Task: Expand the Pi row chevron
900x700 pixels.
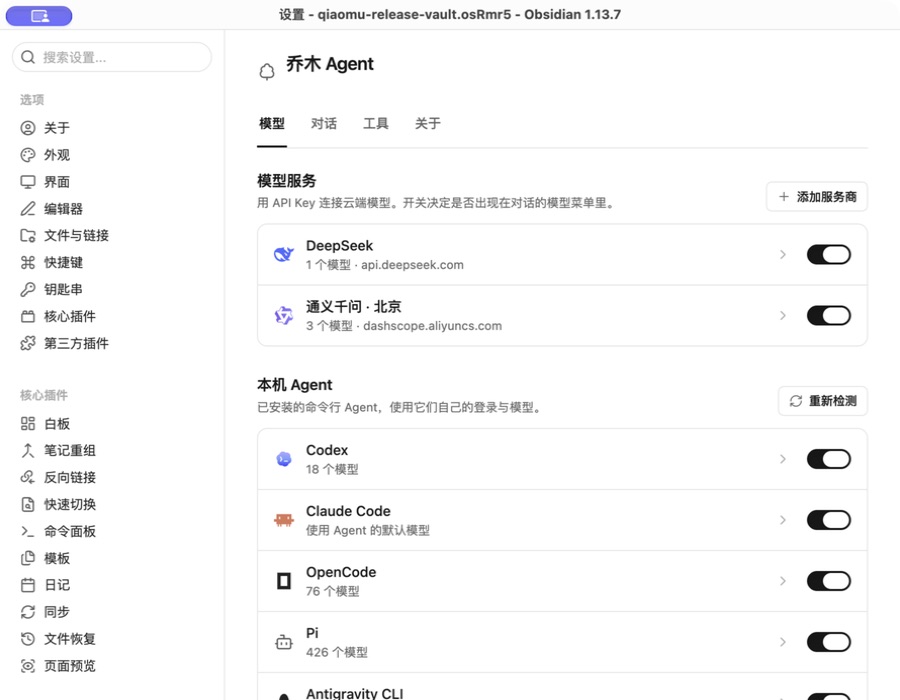Action: coord(783,642)
